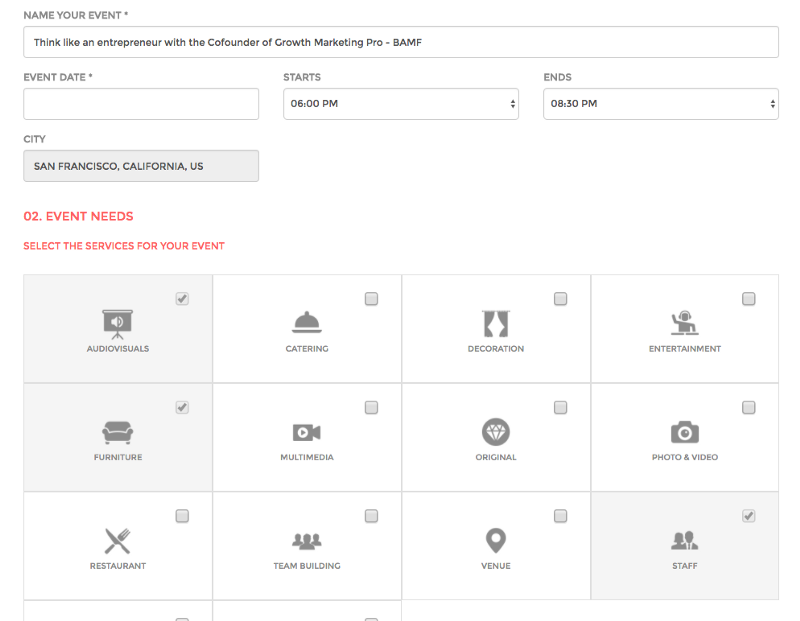Click the Audiovisuals projector screen icon
Image resolution: width=800 pixels, height=621 pixels.
pos(117,324)
